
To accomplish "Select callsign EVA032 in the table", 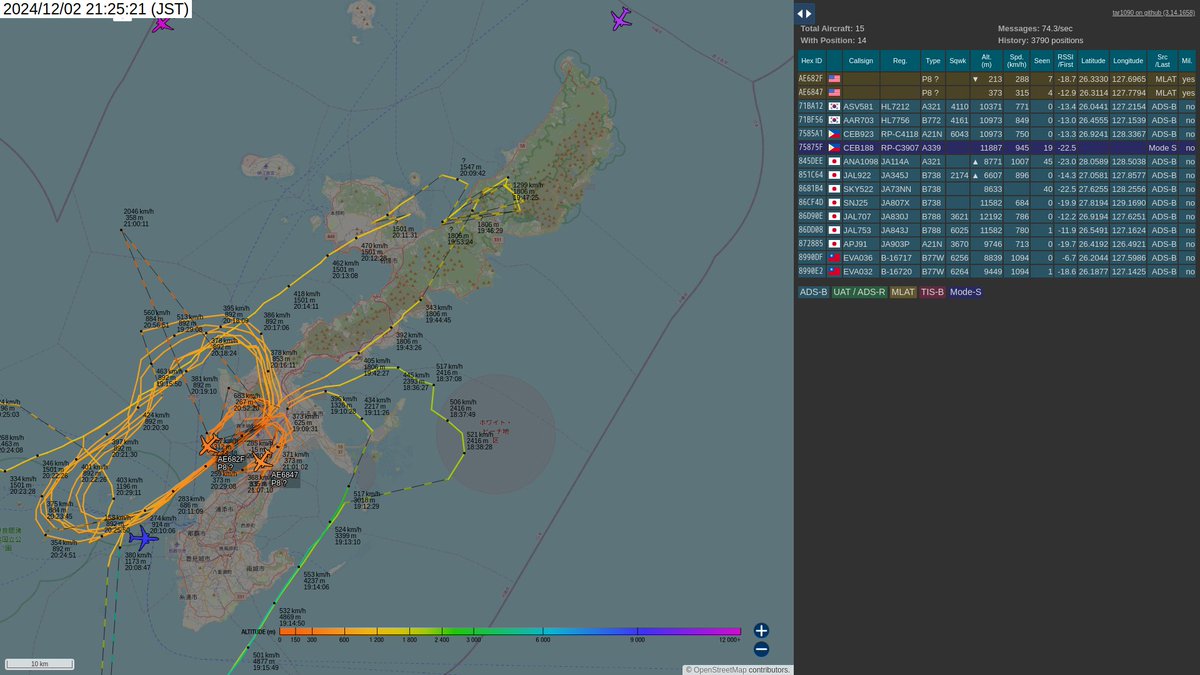I will click(x=858, y=271).
